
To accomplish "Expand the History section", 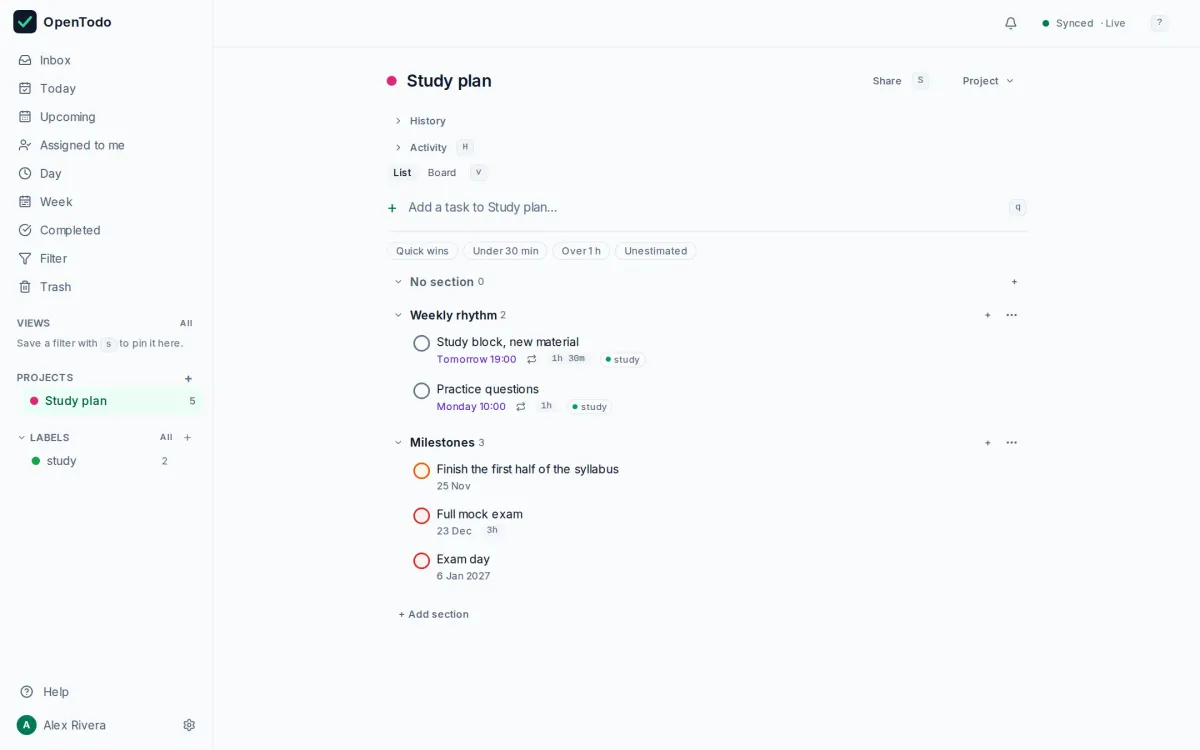I will (x=420, y=121).
